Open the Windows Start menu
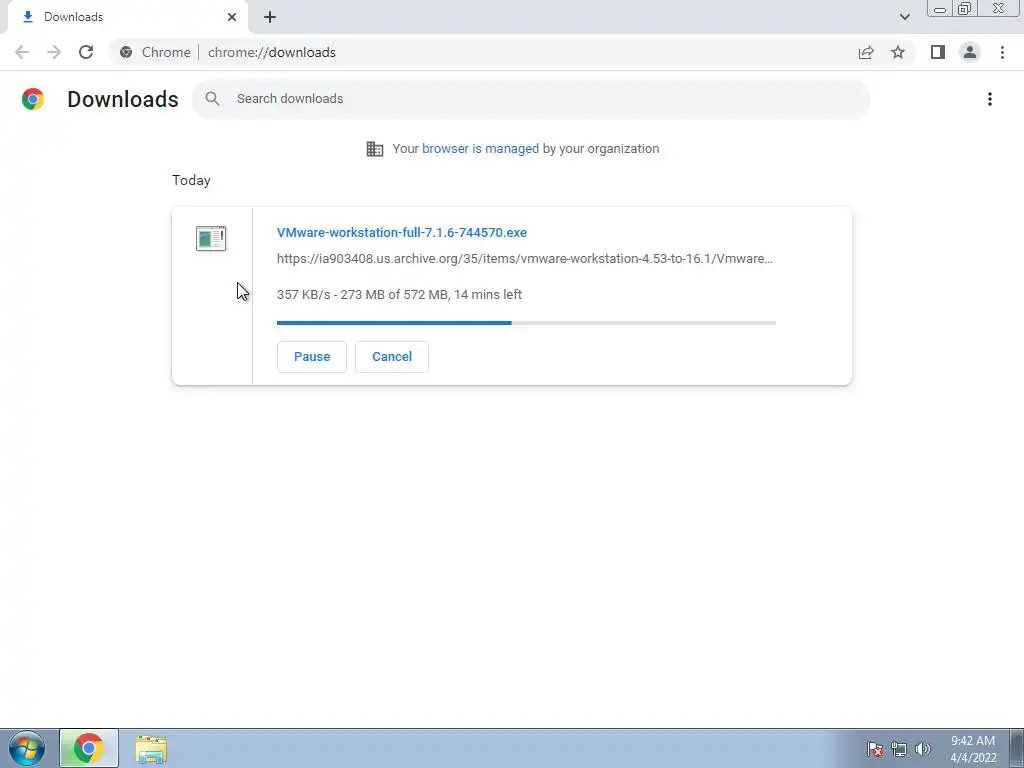This screenshot has height=768, width=1024. [x=27, y=748]
